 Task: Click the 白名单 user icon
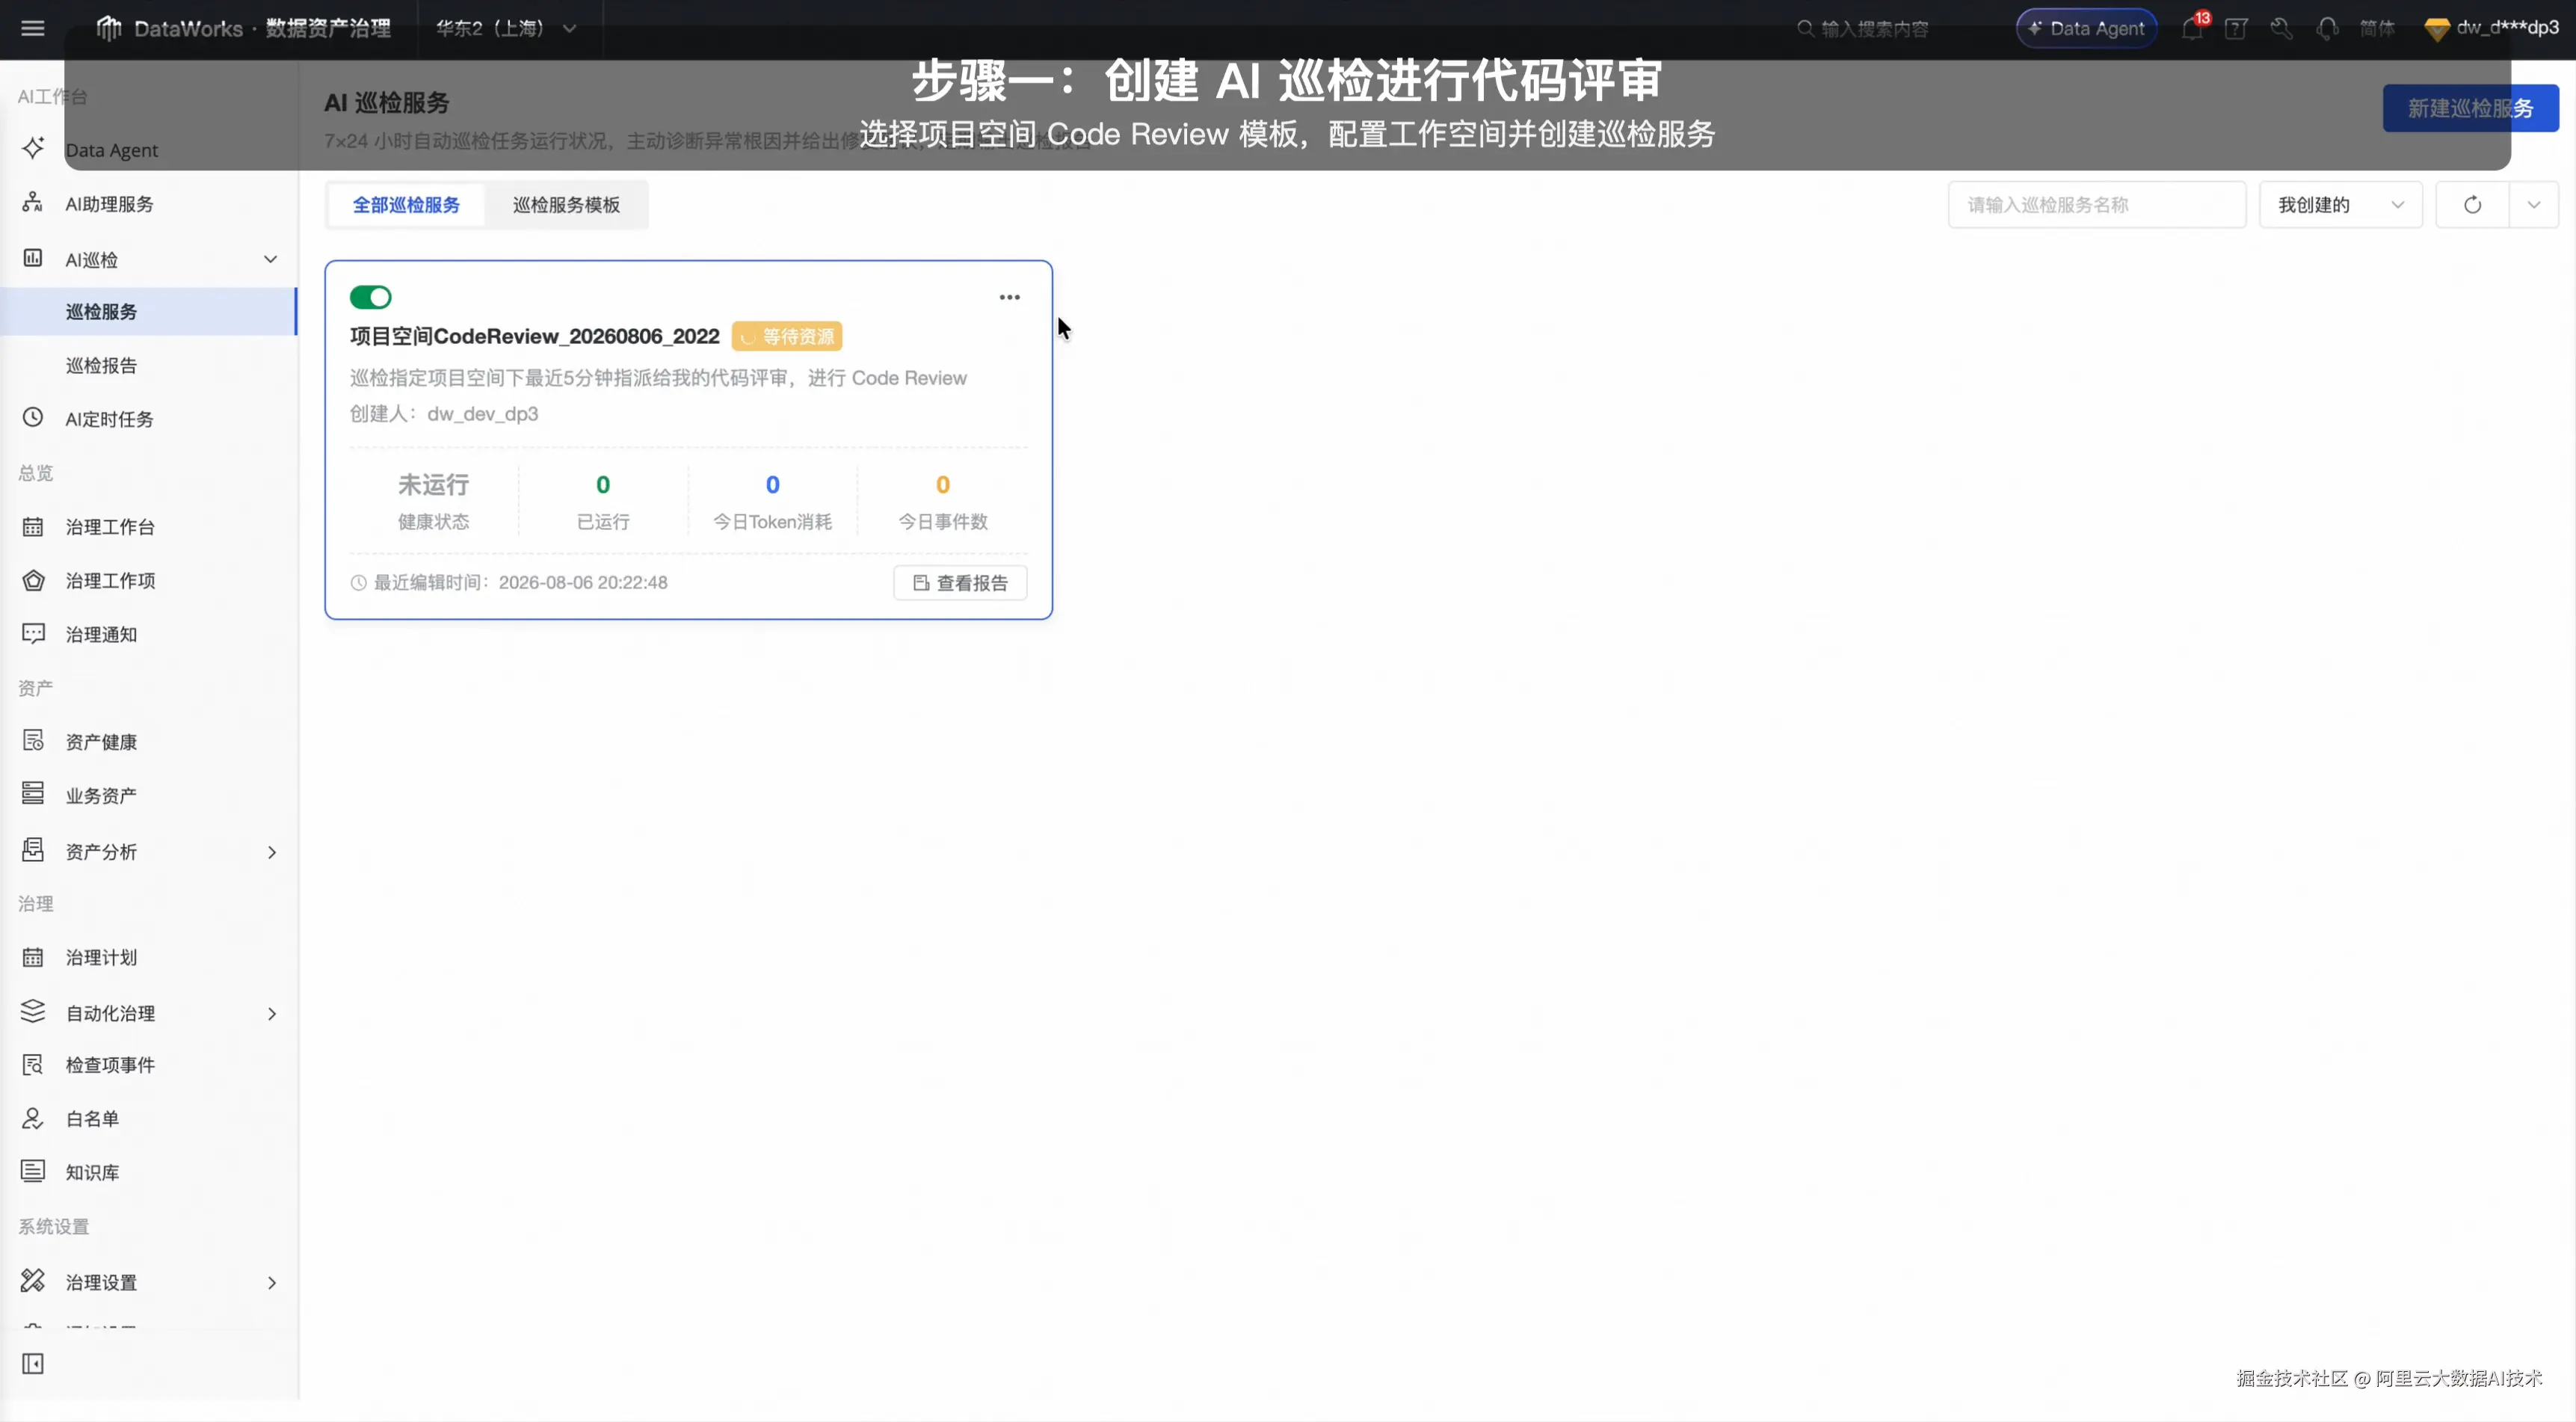point(33,1118)
